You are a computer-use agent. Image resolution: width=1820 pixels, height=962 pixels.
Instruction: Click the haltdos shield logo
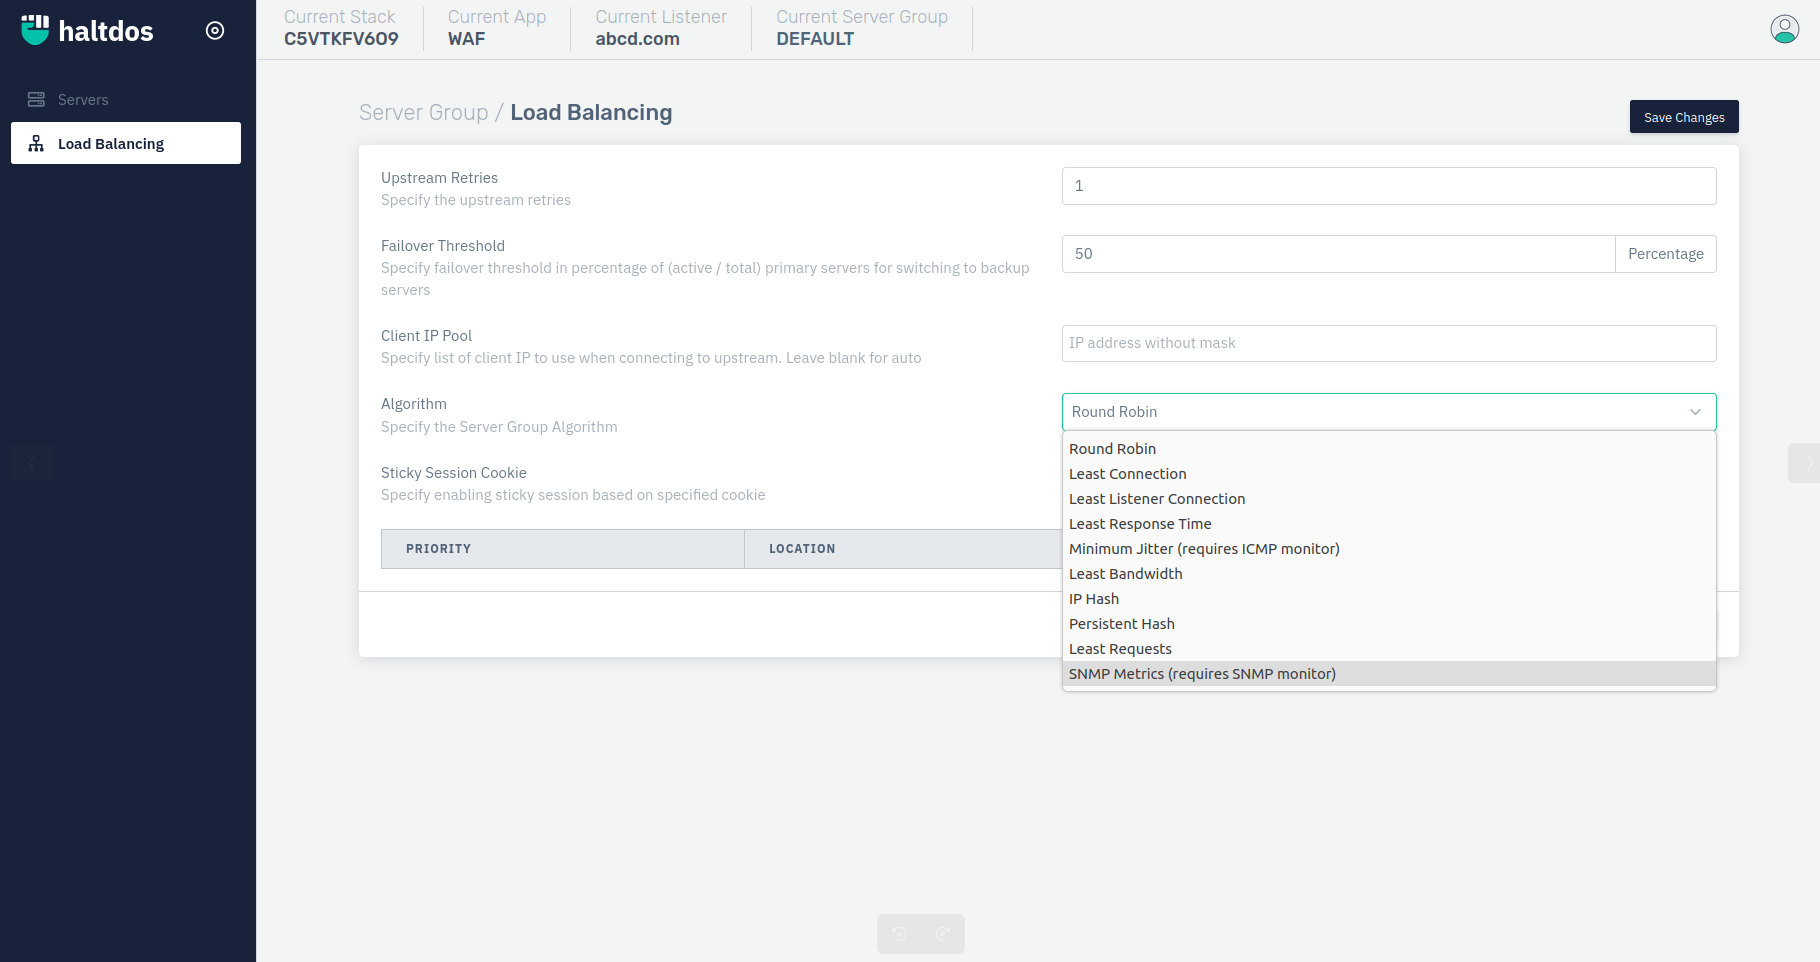(x=35, y=30)
